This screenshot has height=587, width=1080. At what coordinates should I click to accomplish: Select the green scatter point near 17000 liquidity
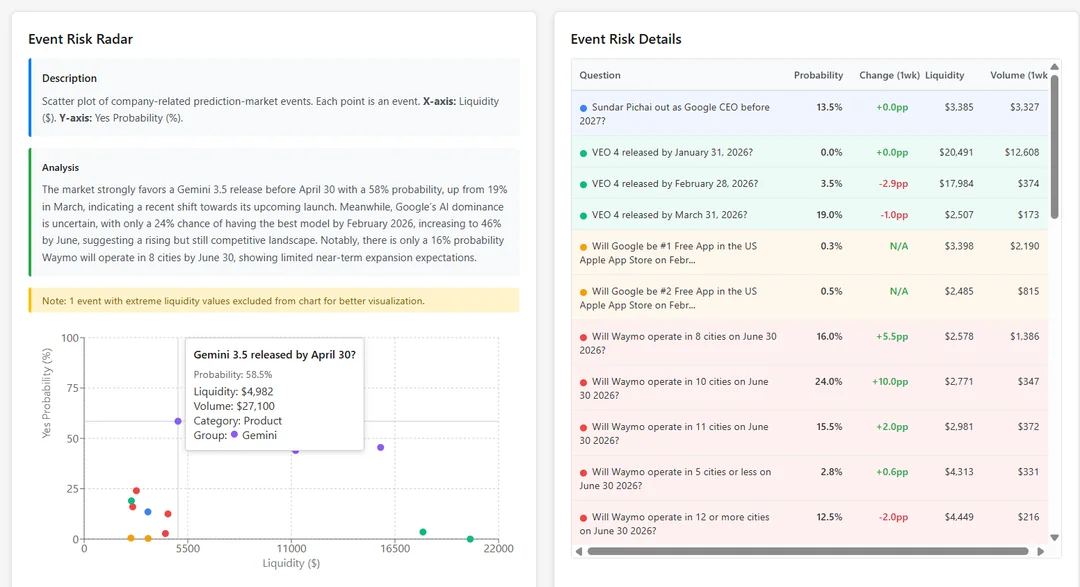(422, 531)
